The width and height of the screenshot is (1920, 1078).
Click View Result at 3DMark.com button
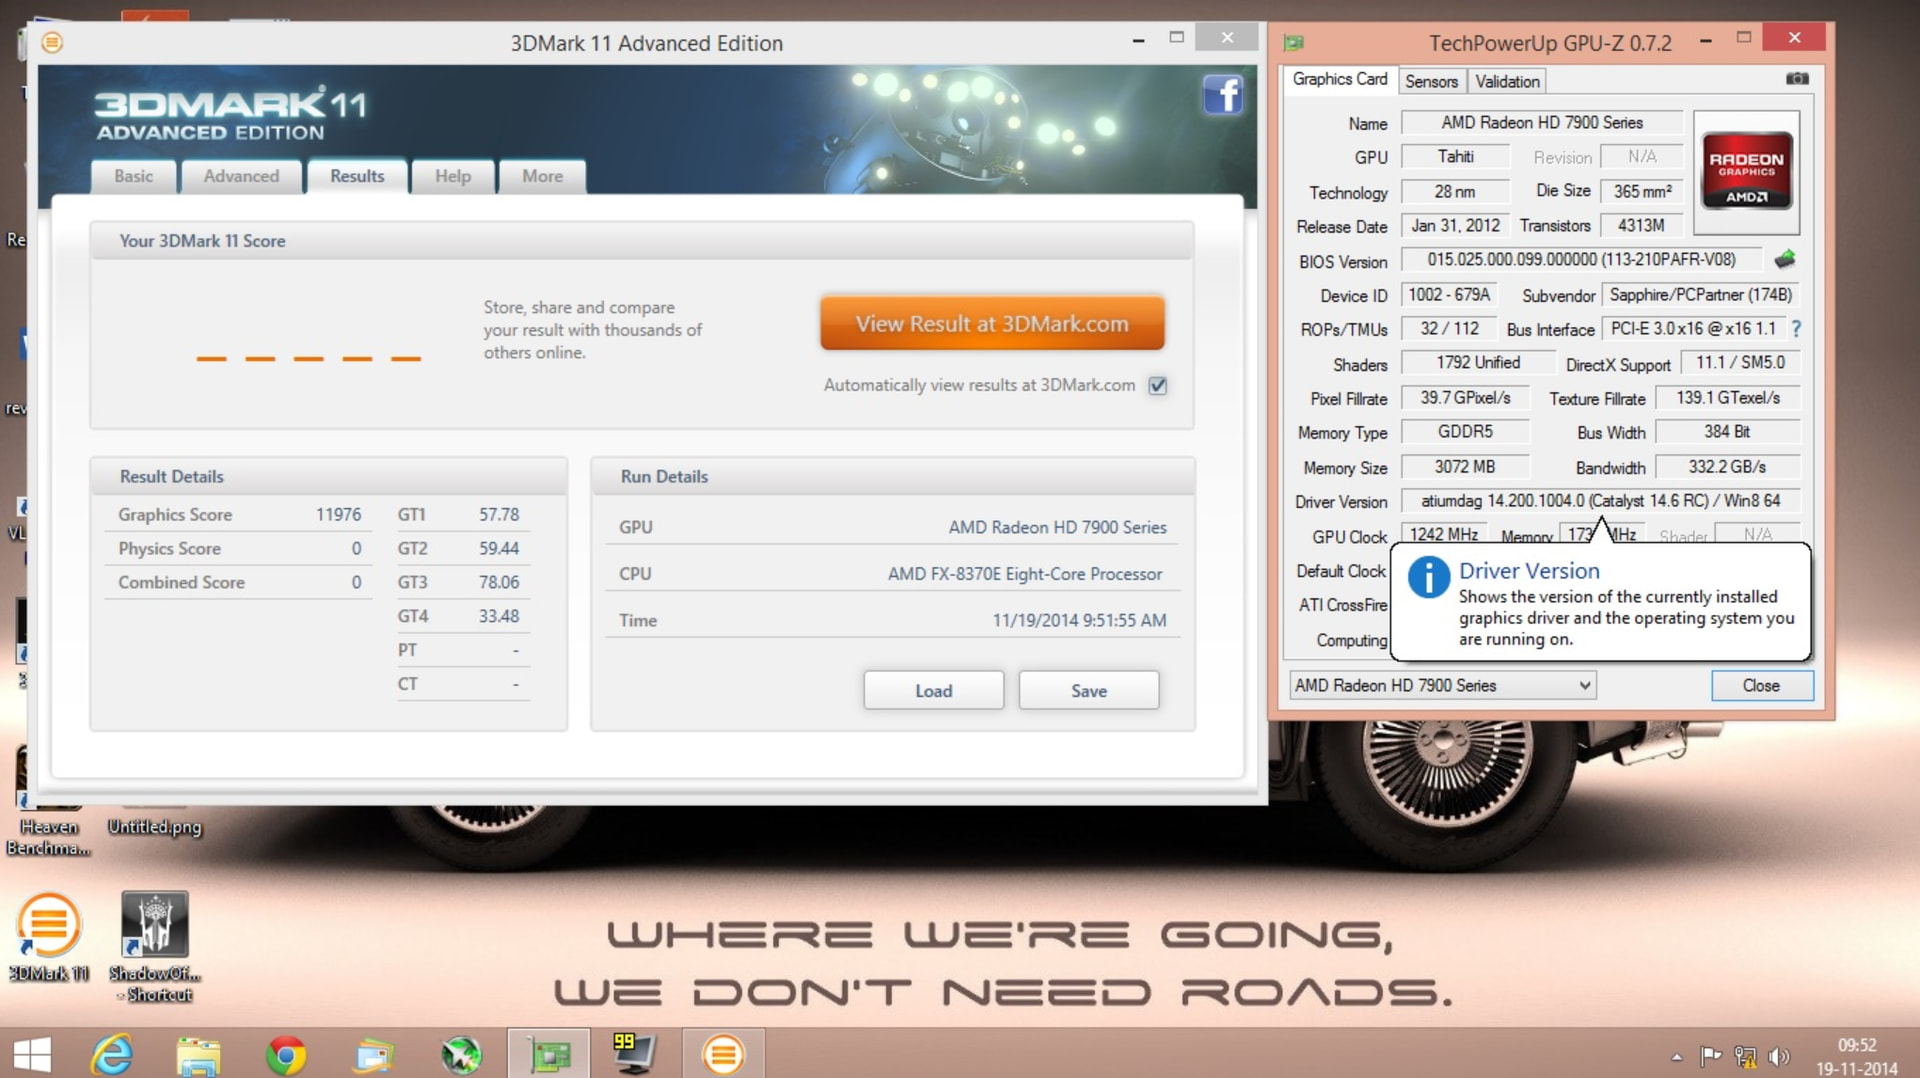992,324
